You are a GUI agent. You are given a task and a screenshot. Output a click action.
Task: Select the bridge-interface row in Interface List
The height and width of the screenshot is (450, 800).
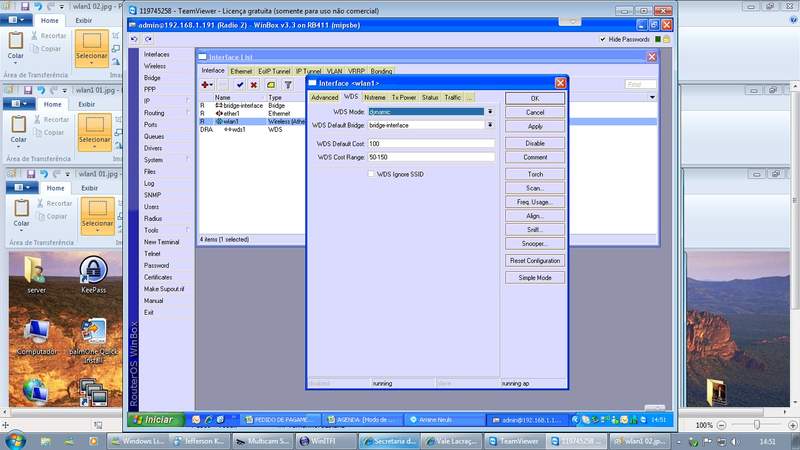(253, 105)
